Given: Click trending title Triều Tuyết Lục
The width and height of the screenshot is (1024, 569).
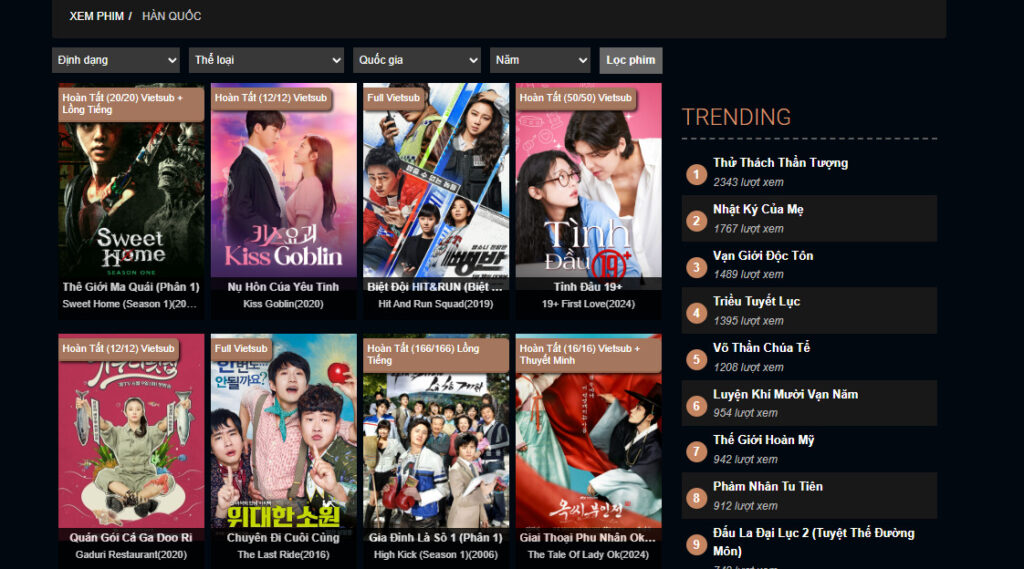Looking at the screenshot, I should pyautogui.click(x=756, y=301).
